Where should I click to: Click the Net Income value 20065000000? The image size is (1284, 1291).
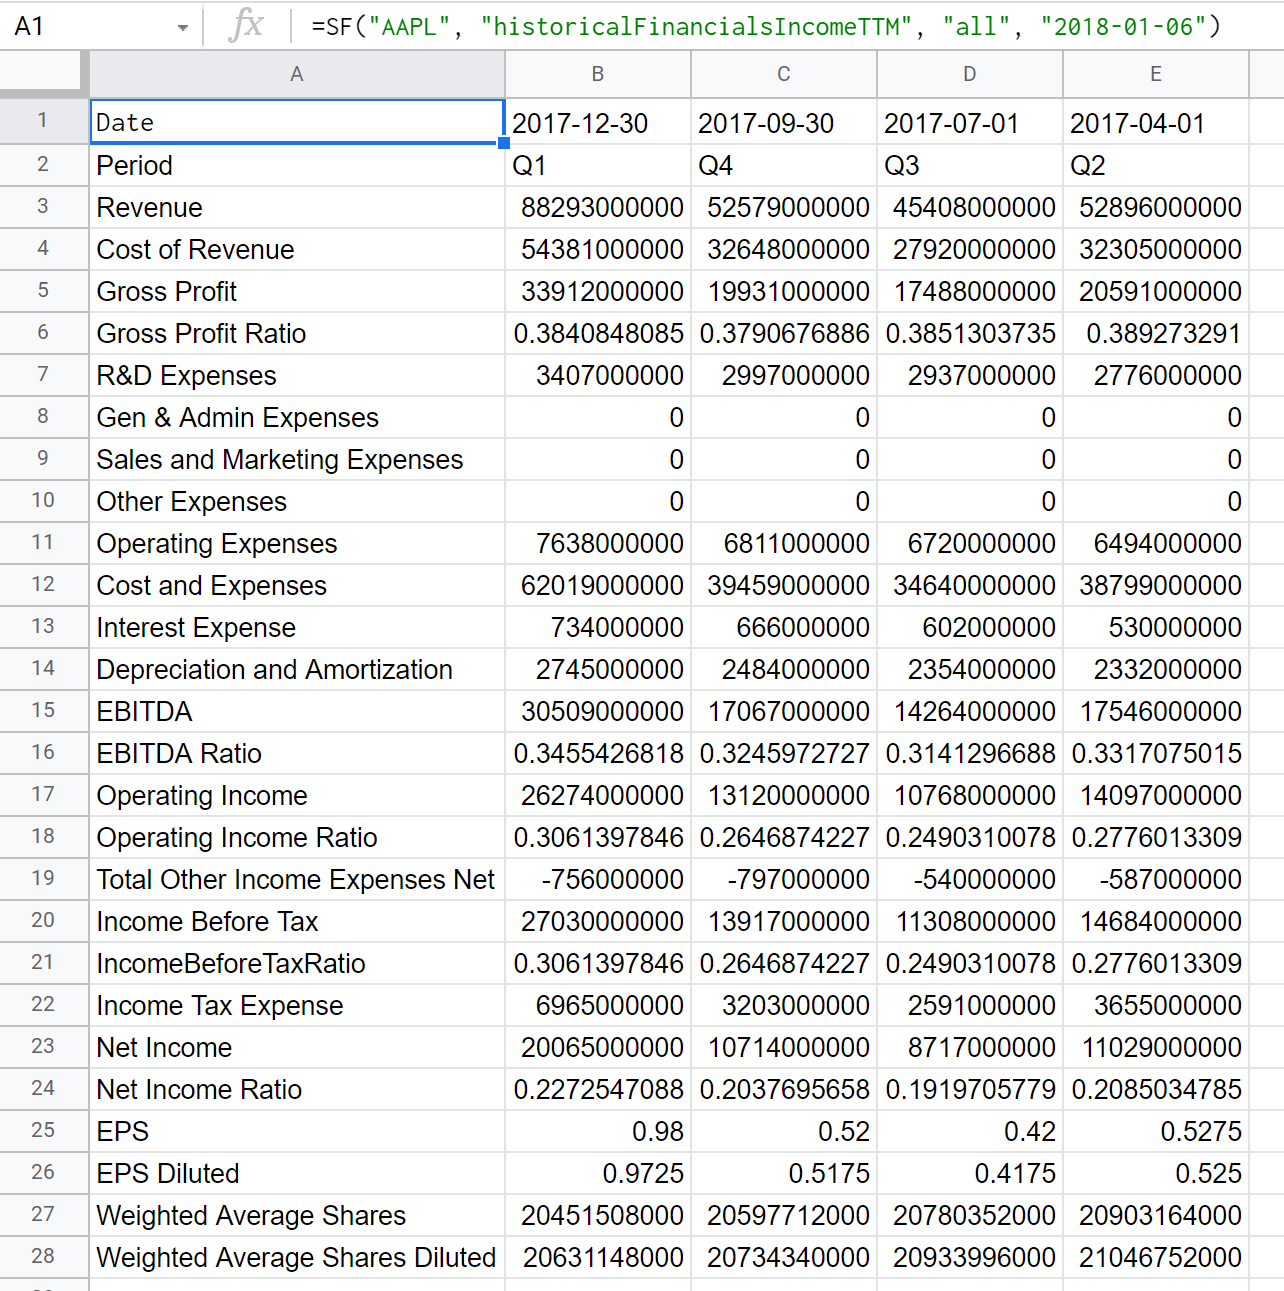click(598, 1047)
